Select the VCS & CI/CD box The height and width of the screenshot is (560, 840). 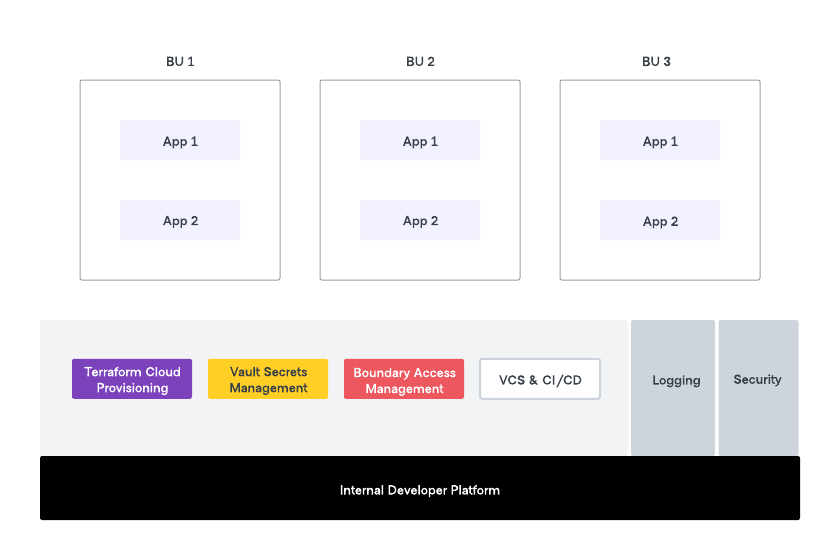[540, 380]
